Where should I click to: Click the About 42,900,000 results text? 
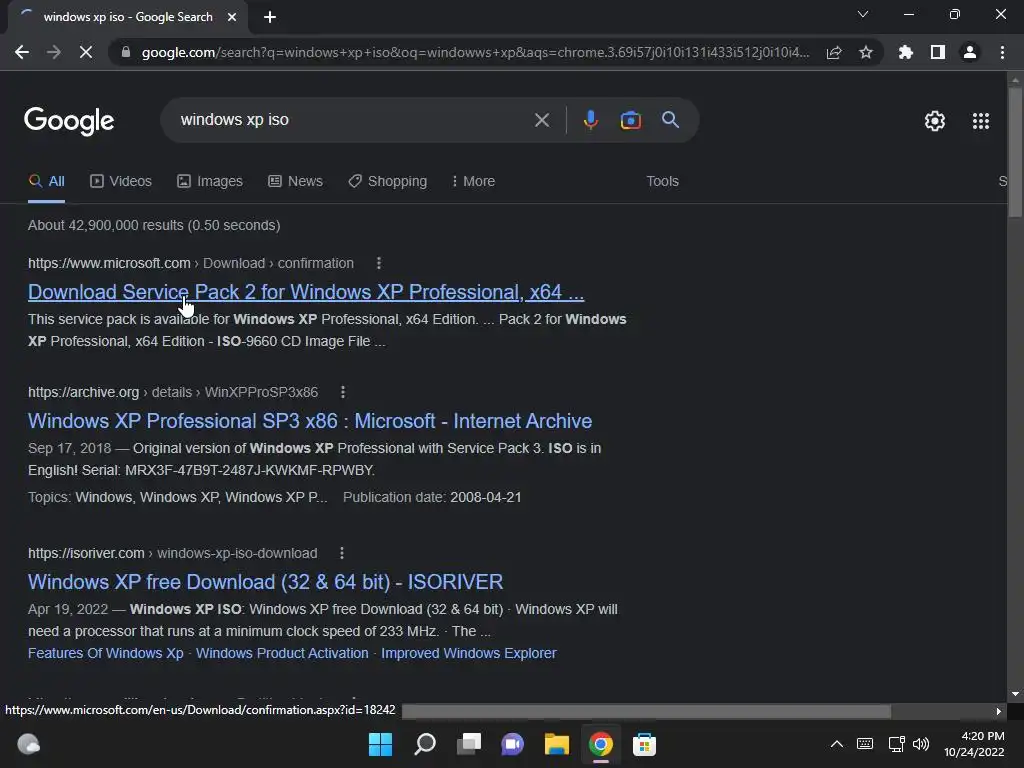pyautogui.click(x=154, y=225)
